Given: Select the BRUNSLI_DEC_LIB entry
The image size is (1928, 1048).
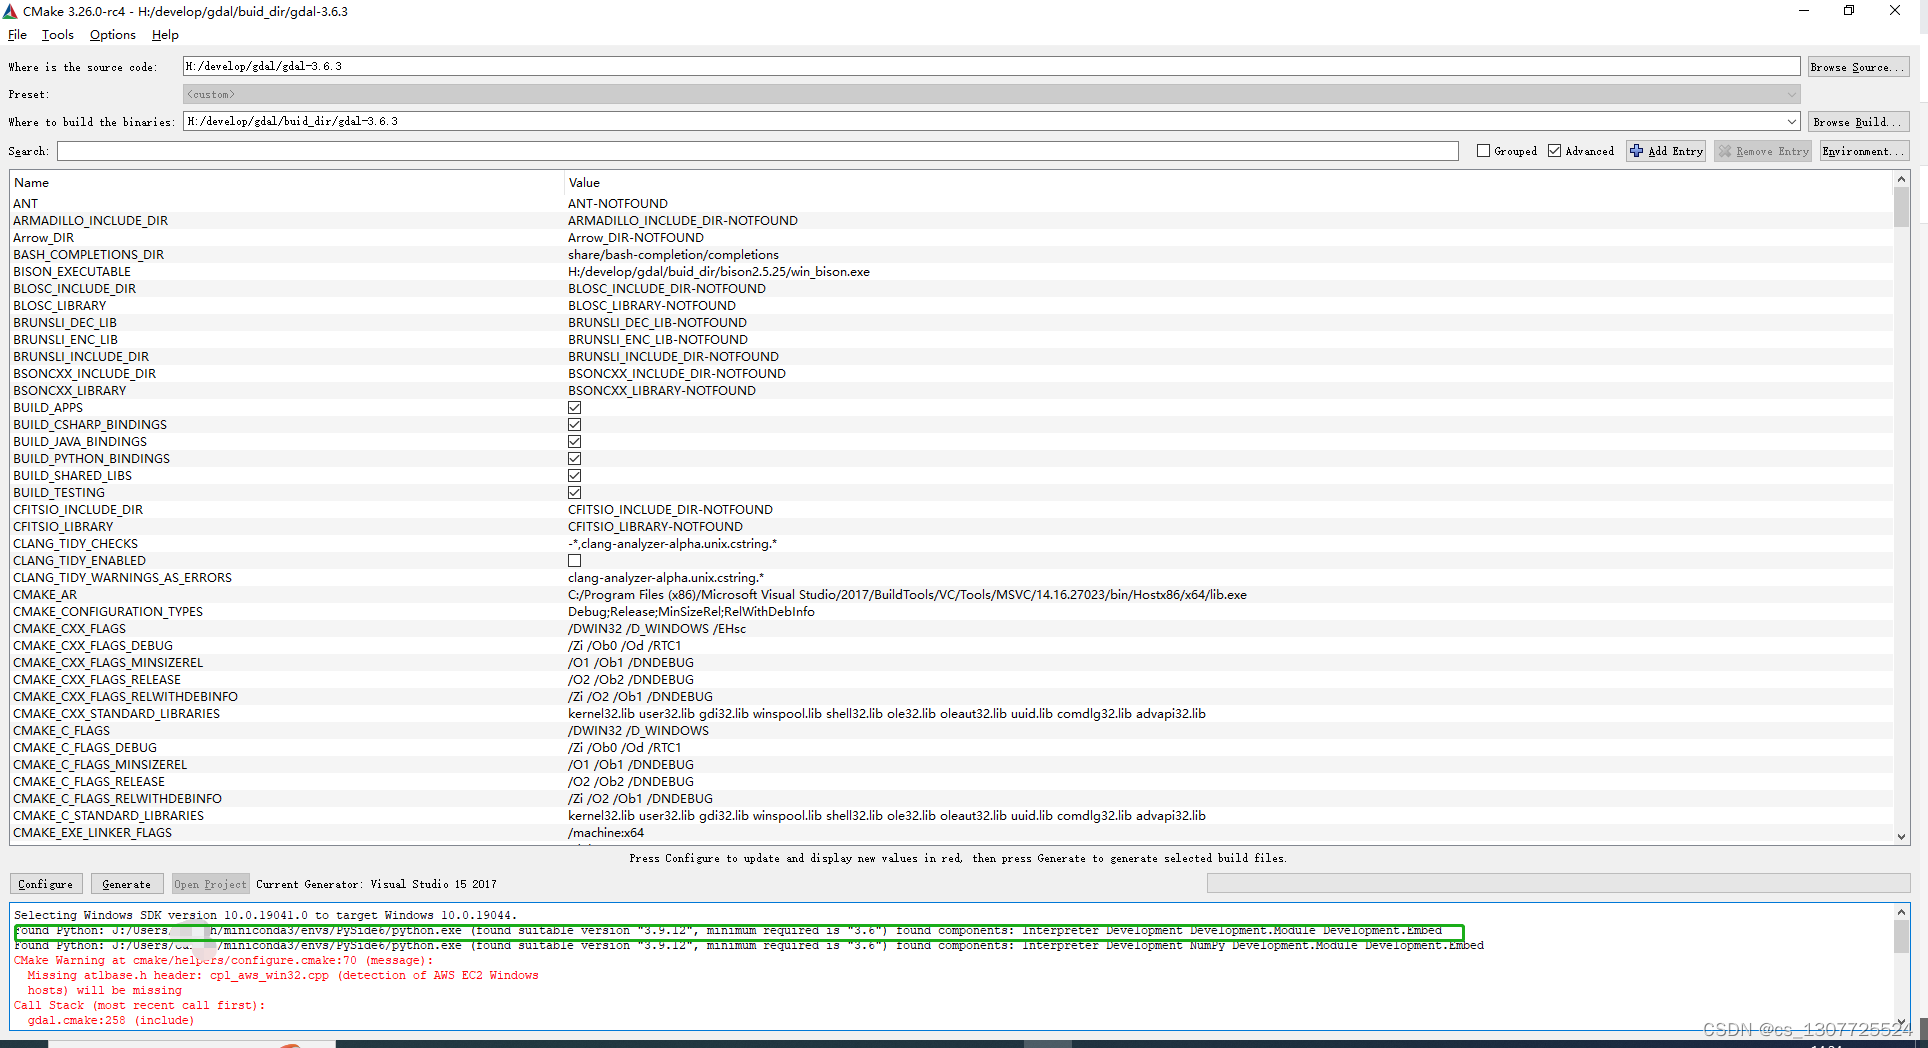Looking at the screenshot, I should coord(65,323).
